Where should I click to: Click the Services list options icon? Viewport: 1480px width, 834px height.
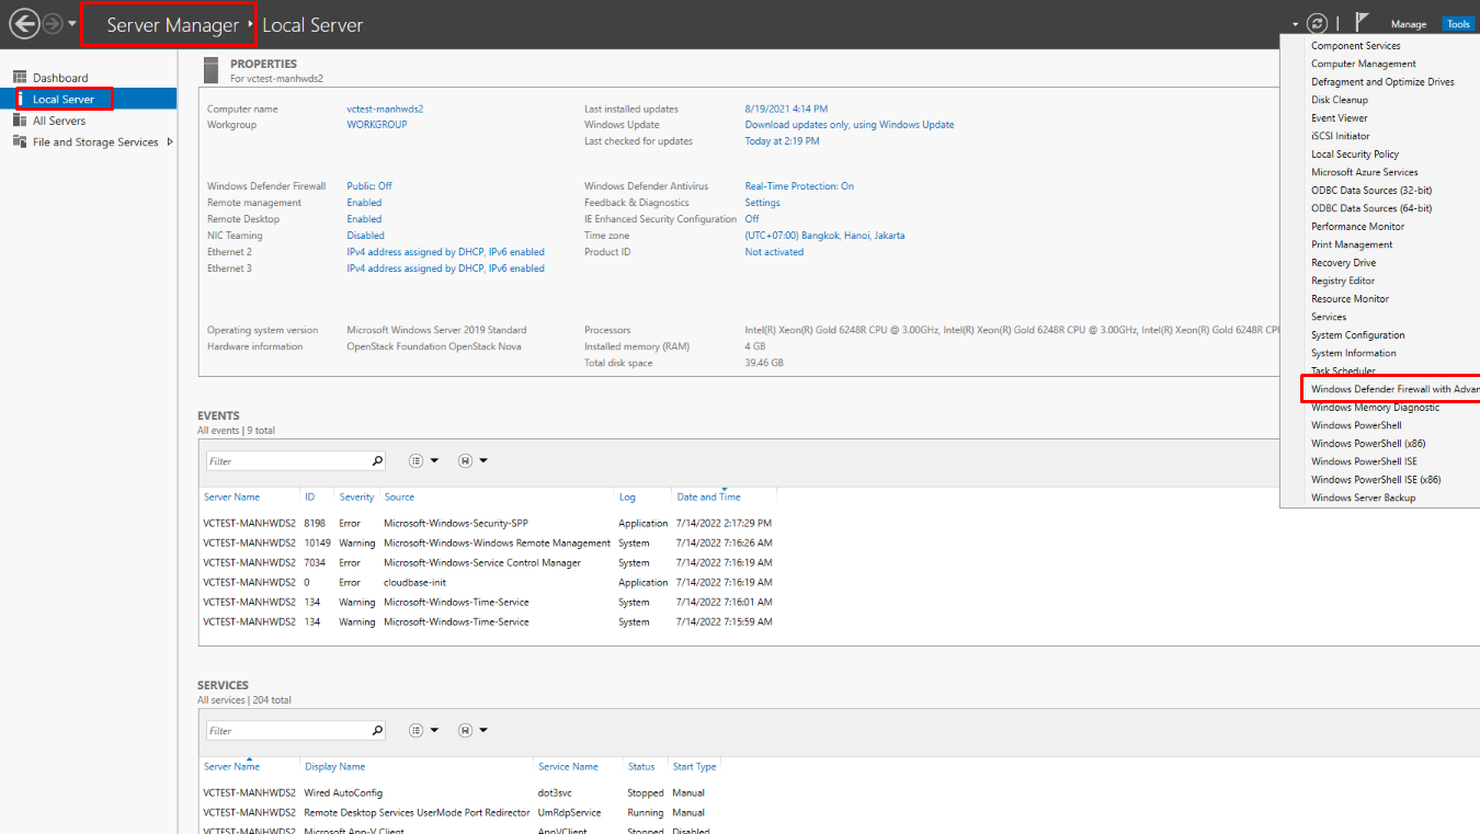point(416,731)
